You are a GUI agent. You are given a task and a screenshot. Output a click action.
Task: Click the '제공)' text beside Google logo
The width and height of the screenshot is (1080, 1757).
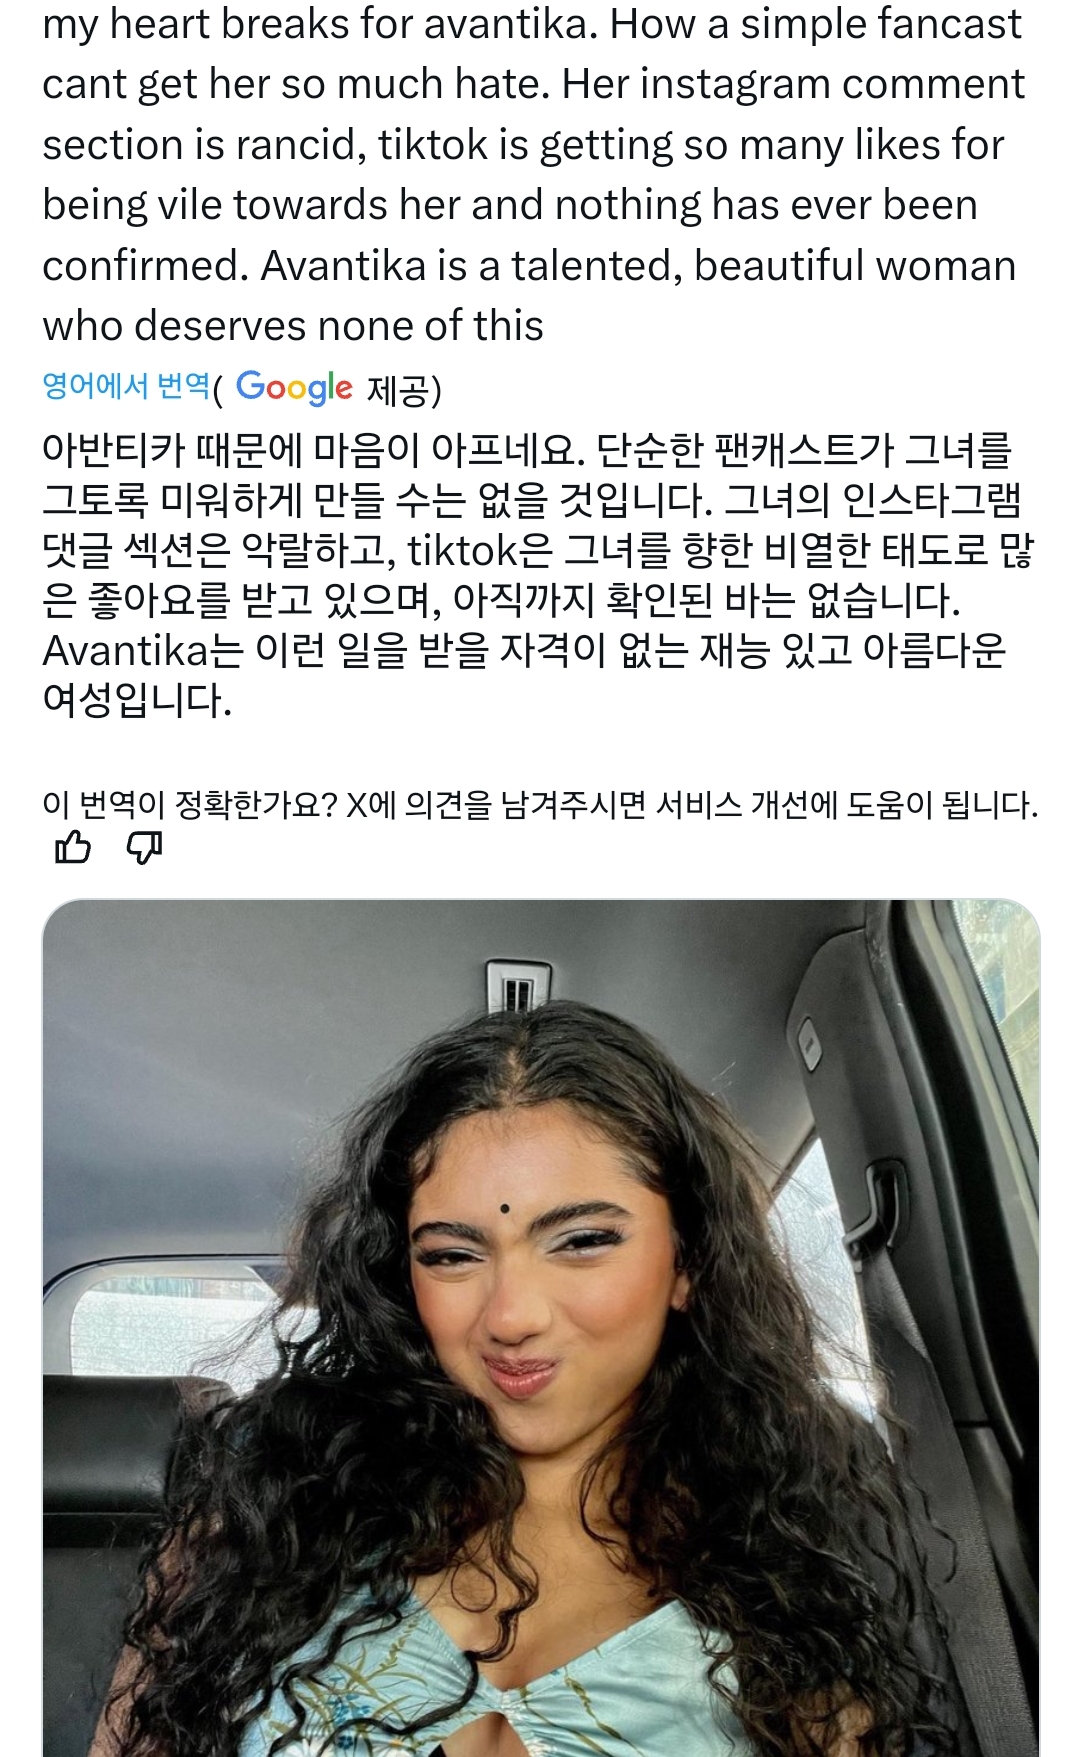(403, 390)
